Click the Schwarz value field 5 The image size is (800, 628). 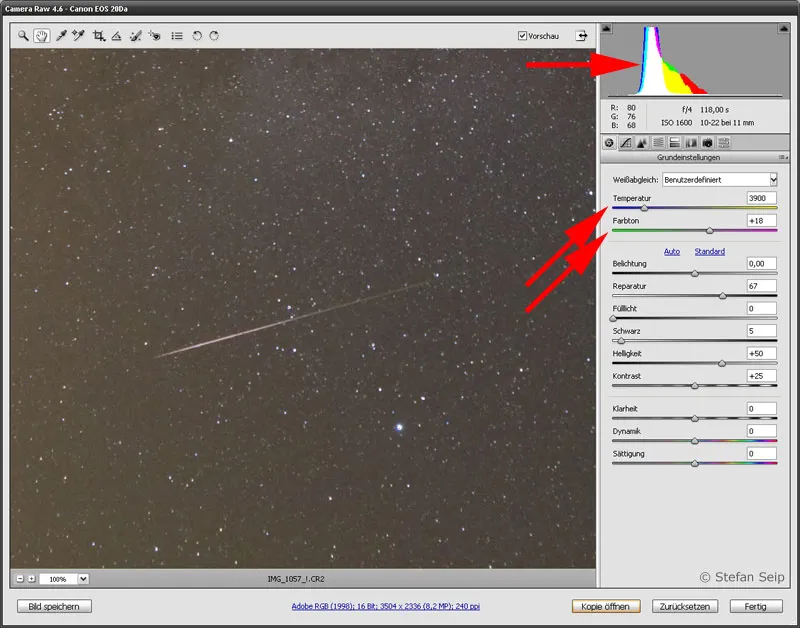[x=762, y=331]
